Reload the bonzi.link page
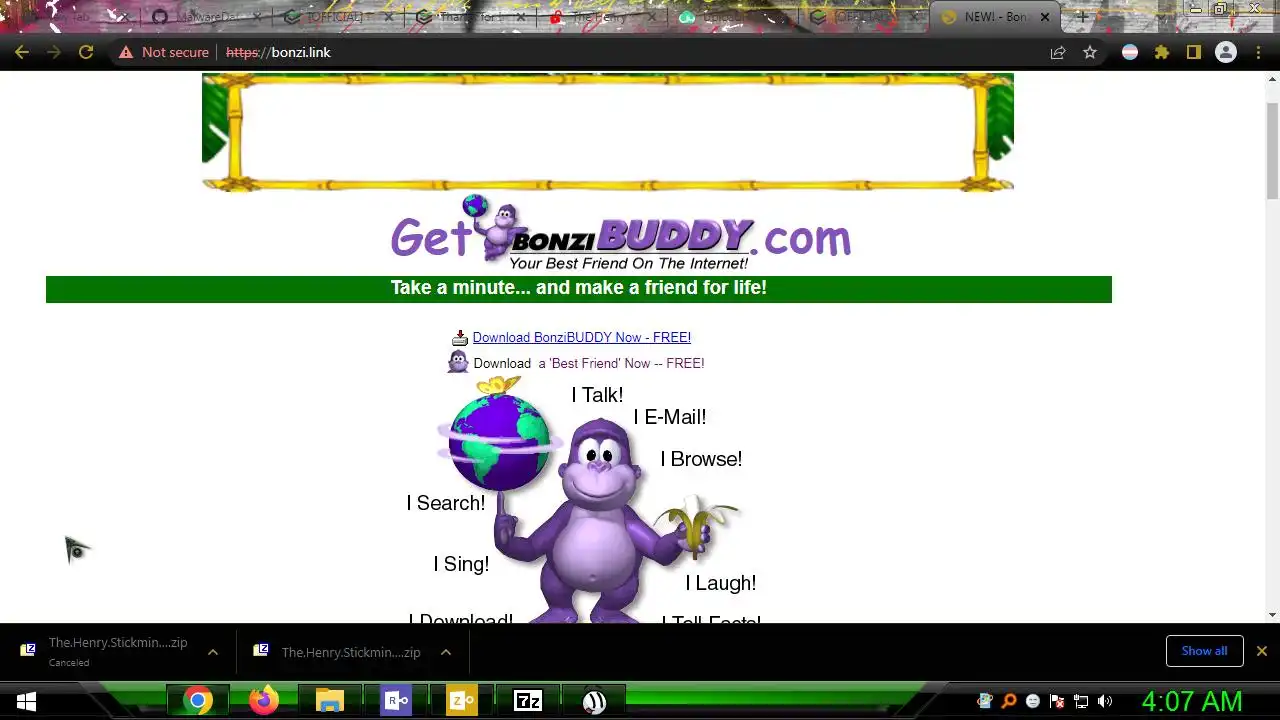 tap(86, 52)
